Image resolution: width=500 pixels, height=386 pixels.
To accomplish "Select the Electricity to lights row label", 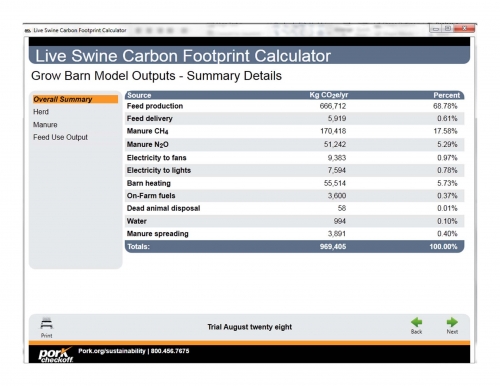I will coord(159,170).
